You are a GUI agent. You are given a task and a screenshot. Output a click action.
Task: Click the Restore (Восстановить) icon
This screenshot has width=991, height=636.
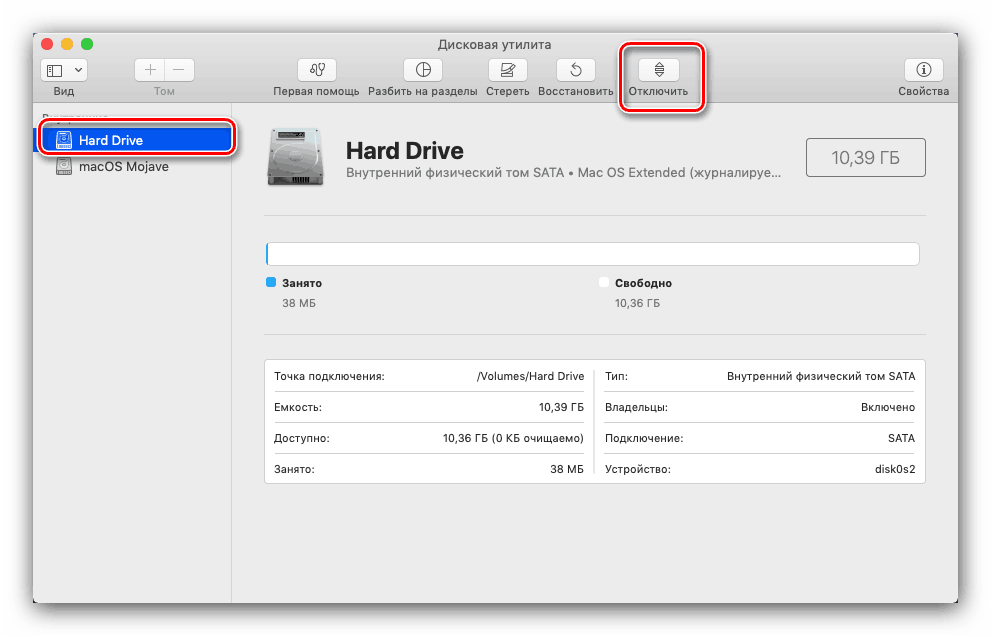pyautogui.click(x=576, y=70)
